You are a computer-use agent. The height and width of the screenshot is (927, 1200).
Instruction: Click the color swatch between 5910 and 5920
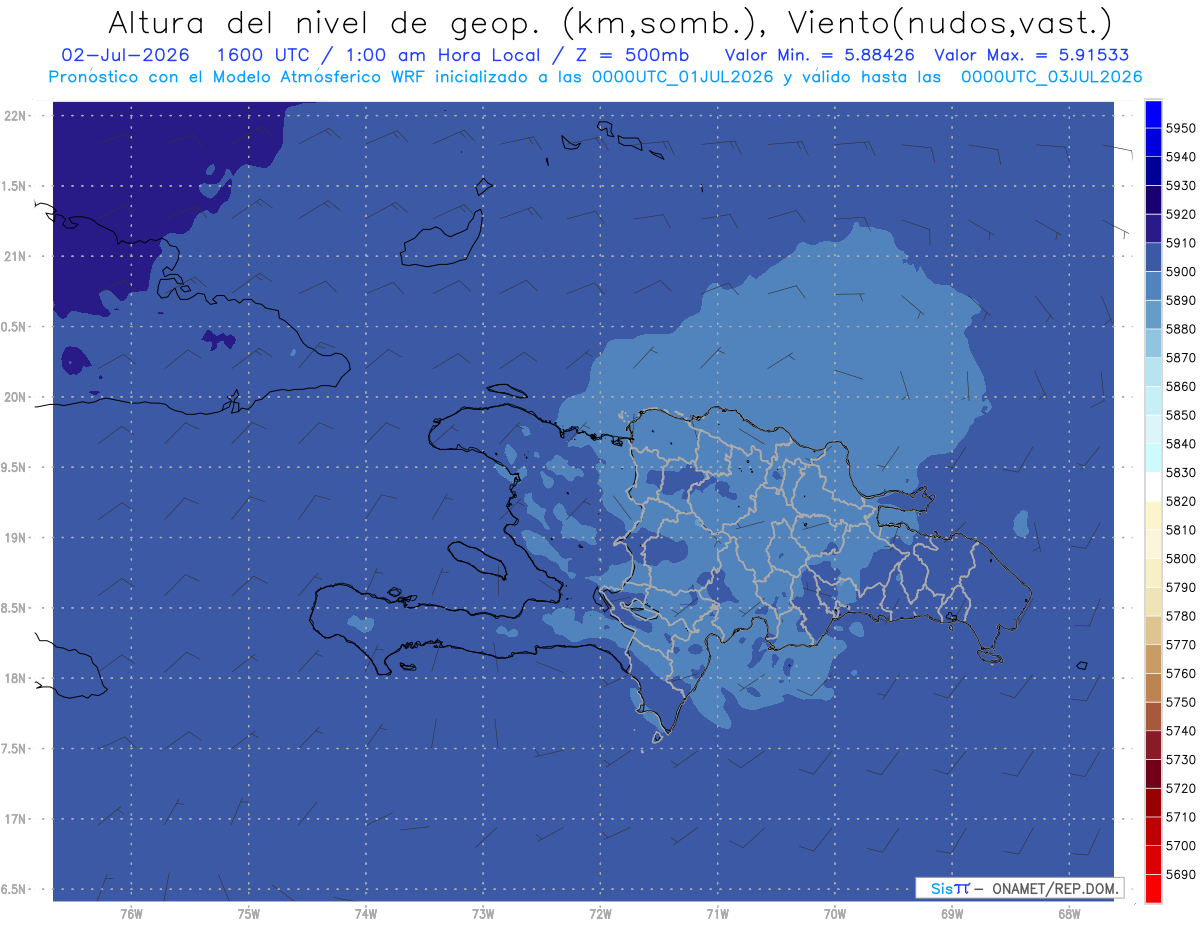(x=1153, y=228)
